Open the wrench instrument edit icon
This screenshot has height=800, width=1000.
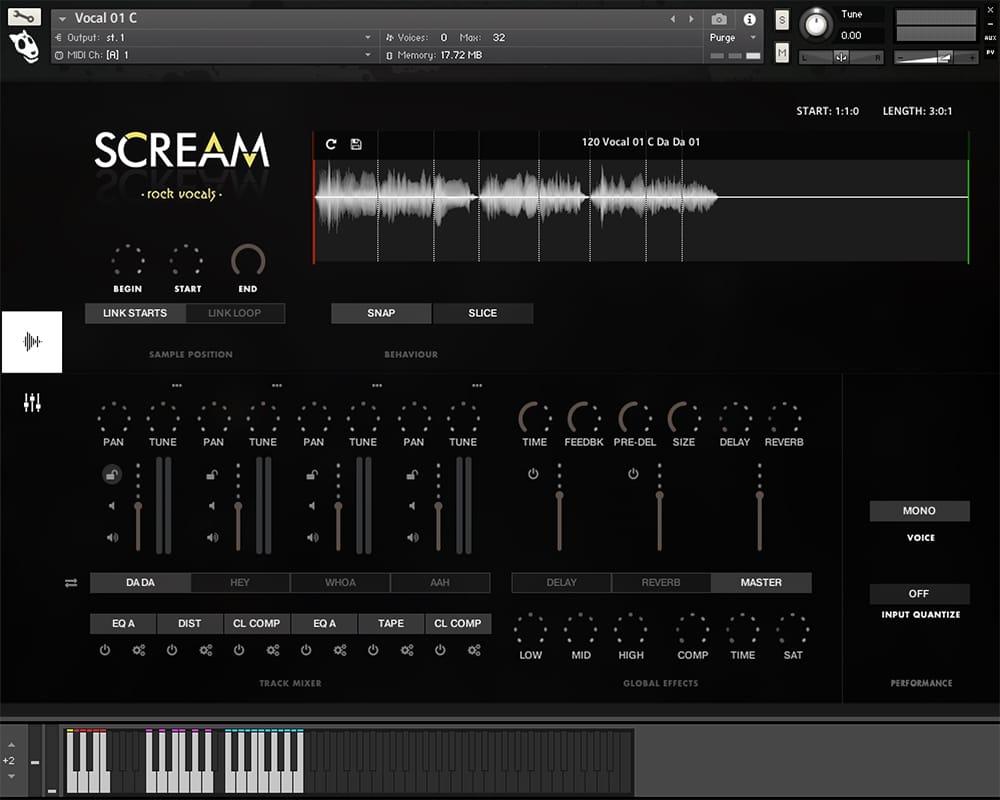point(25,17)
